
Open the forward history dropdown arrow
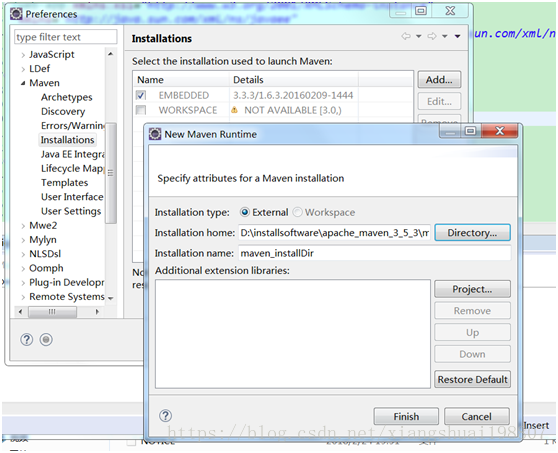444,36
